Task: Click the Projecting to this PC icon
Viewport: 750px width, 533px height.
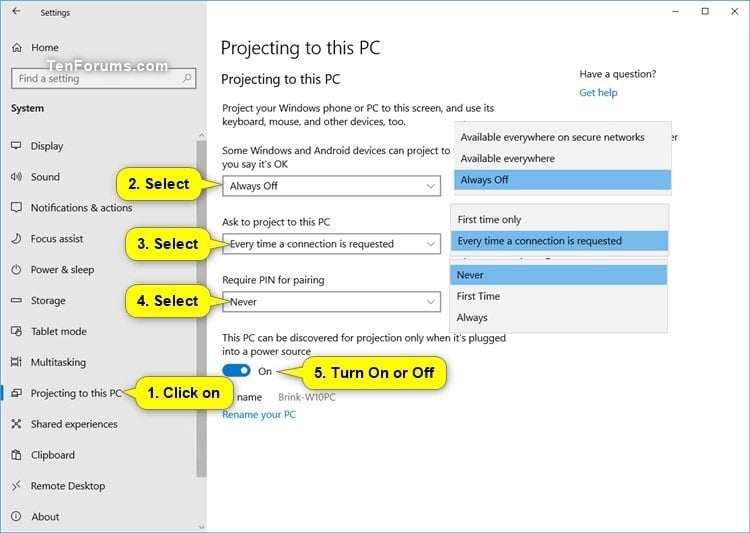Action: click(x=16, y=393)
